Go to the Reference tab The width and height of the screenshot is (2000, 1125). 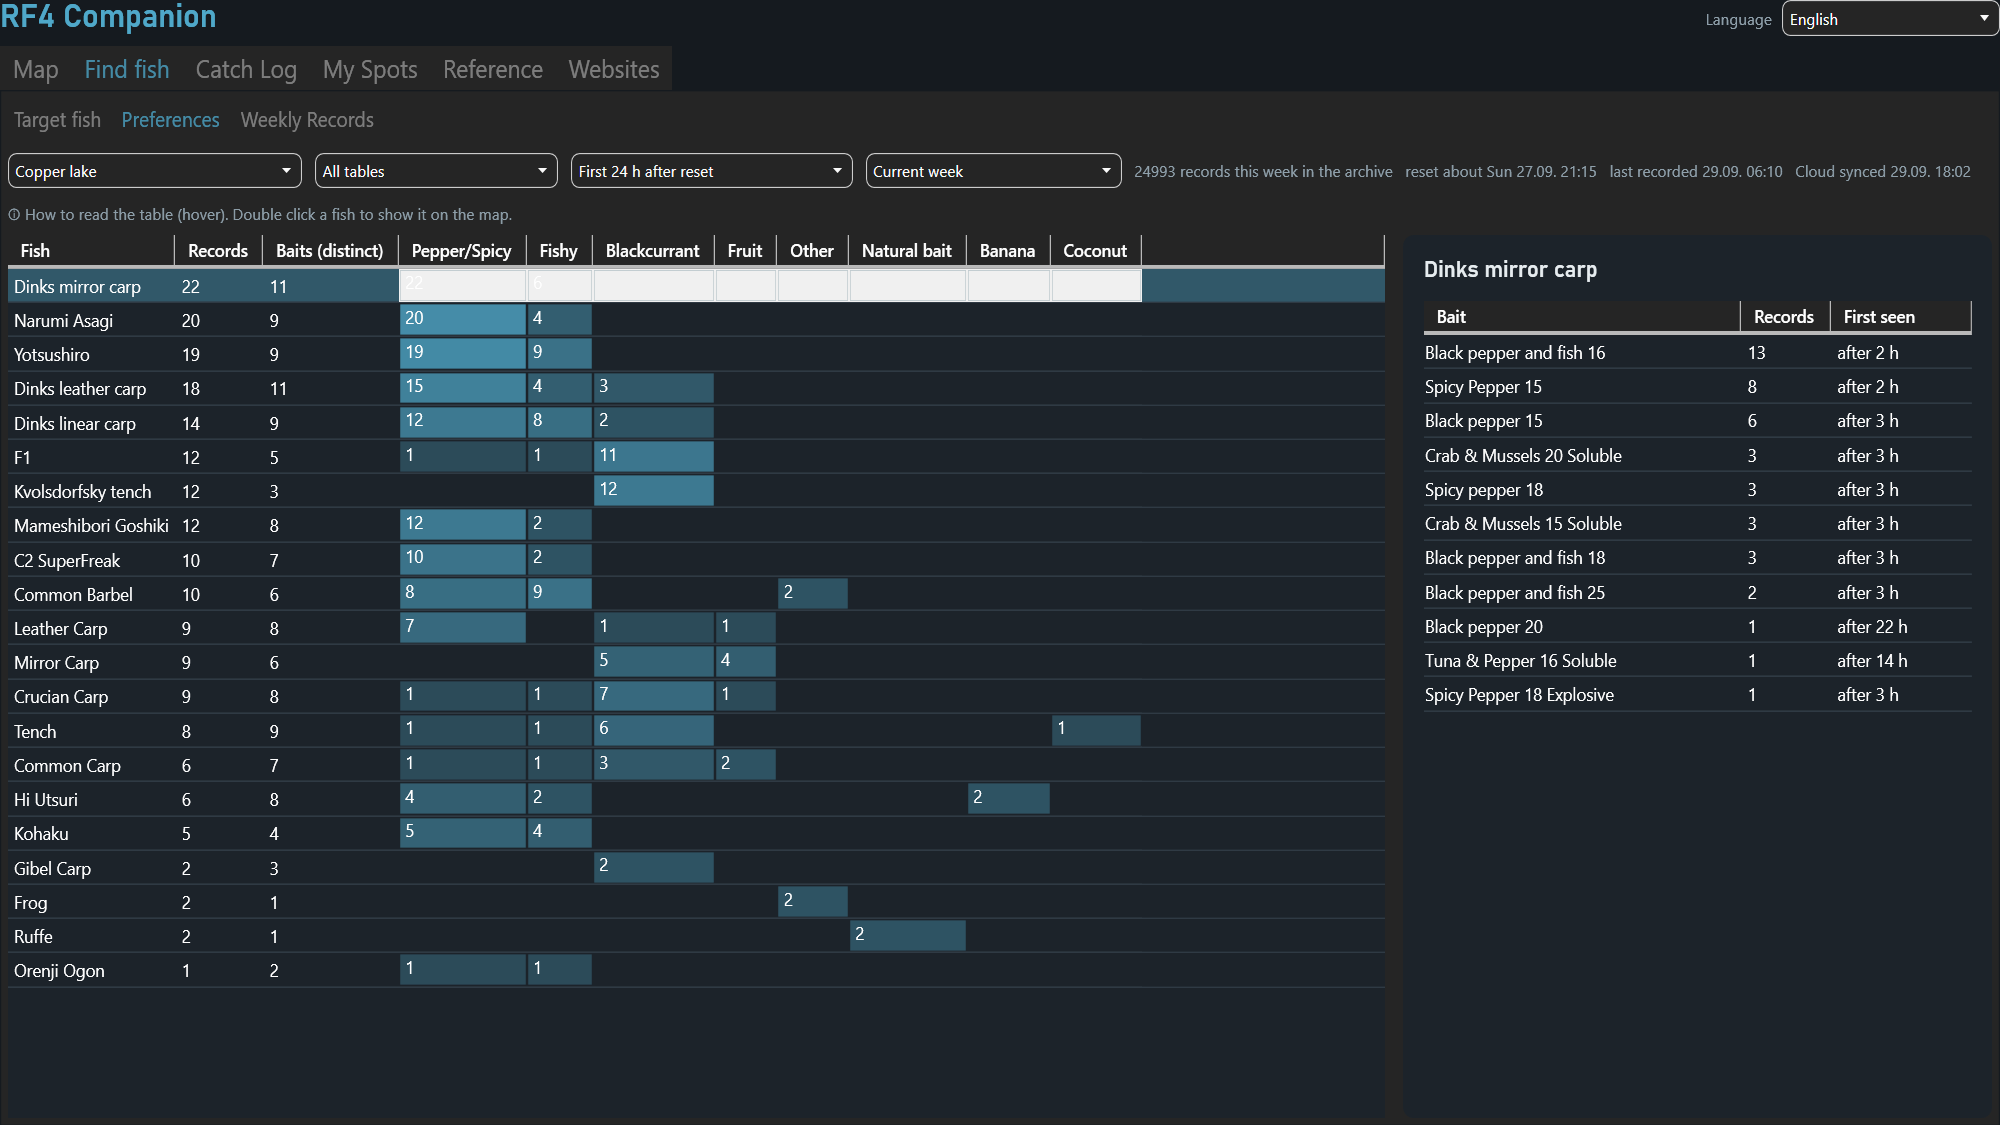click(x=493, y=69)
